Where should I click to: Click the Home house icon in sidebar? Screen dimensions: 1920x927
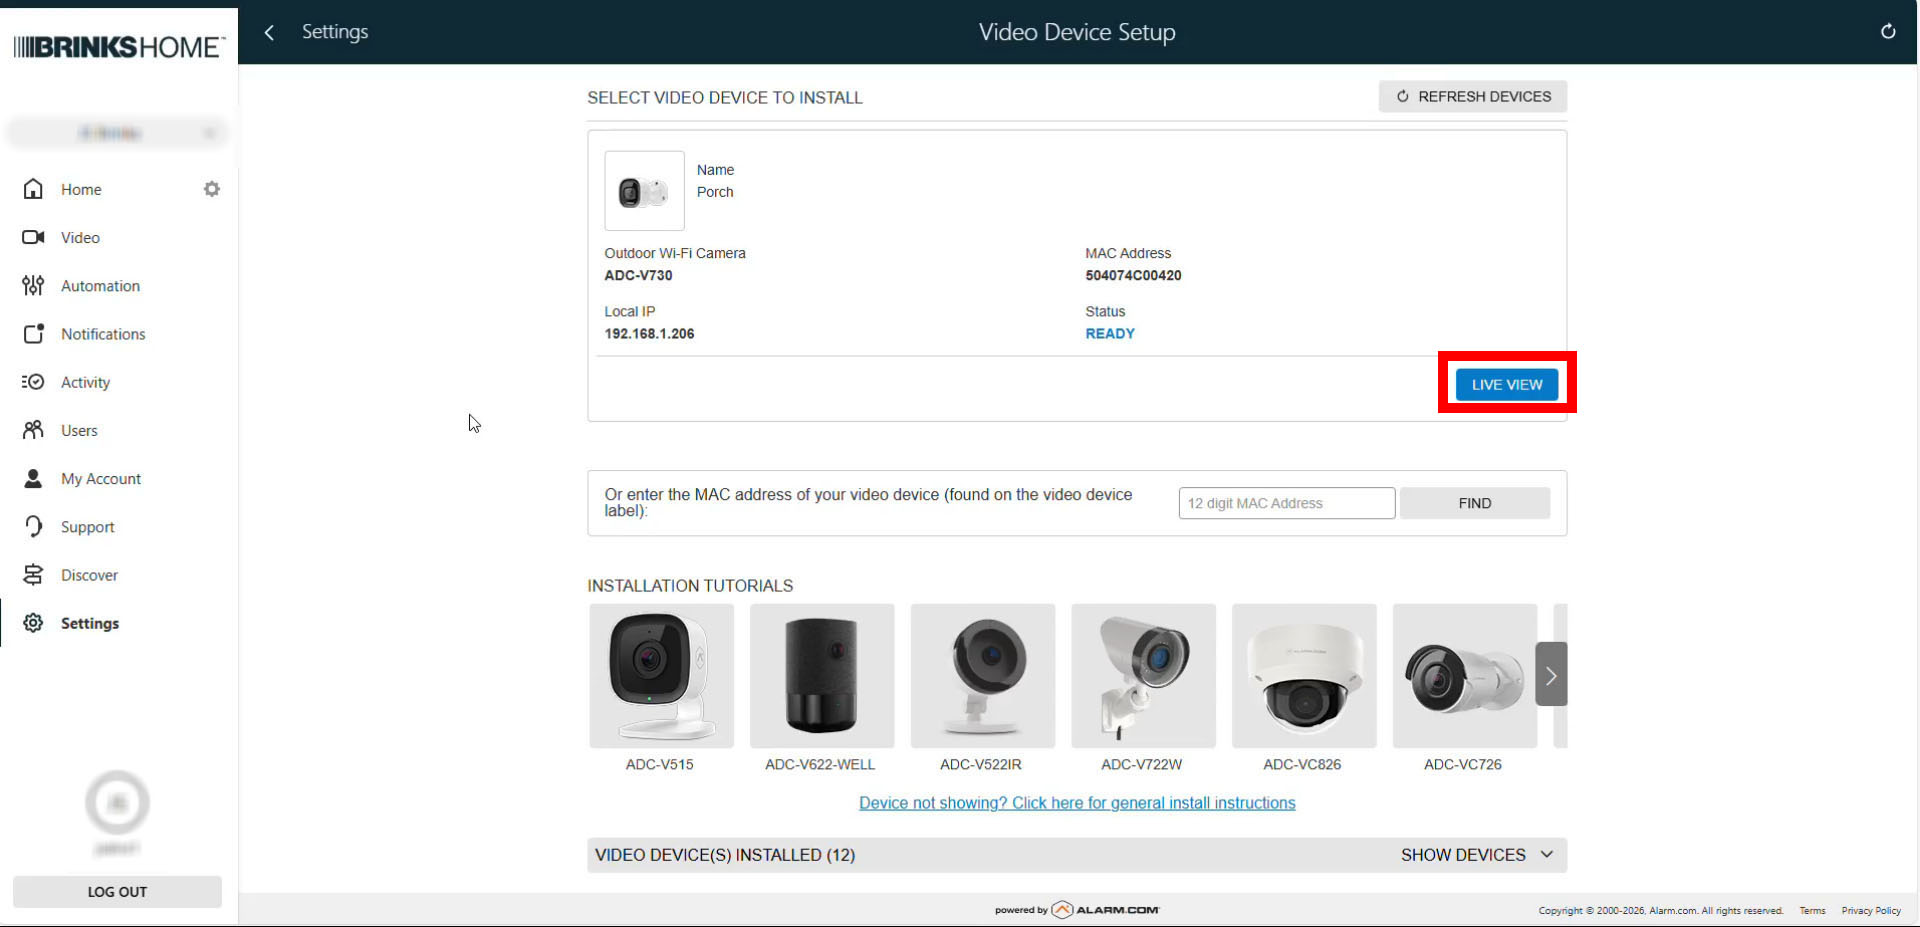pyautogui.click(x=33, y=189)
